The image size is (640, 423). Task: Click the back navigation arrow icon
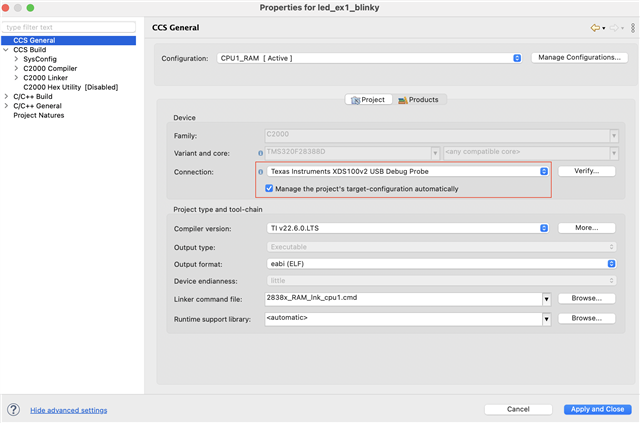click(x=595, y=27)
